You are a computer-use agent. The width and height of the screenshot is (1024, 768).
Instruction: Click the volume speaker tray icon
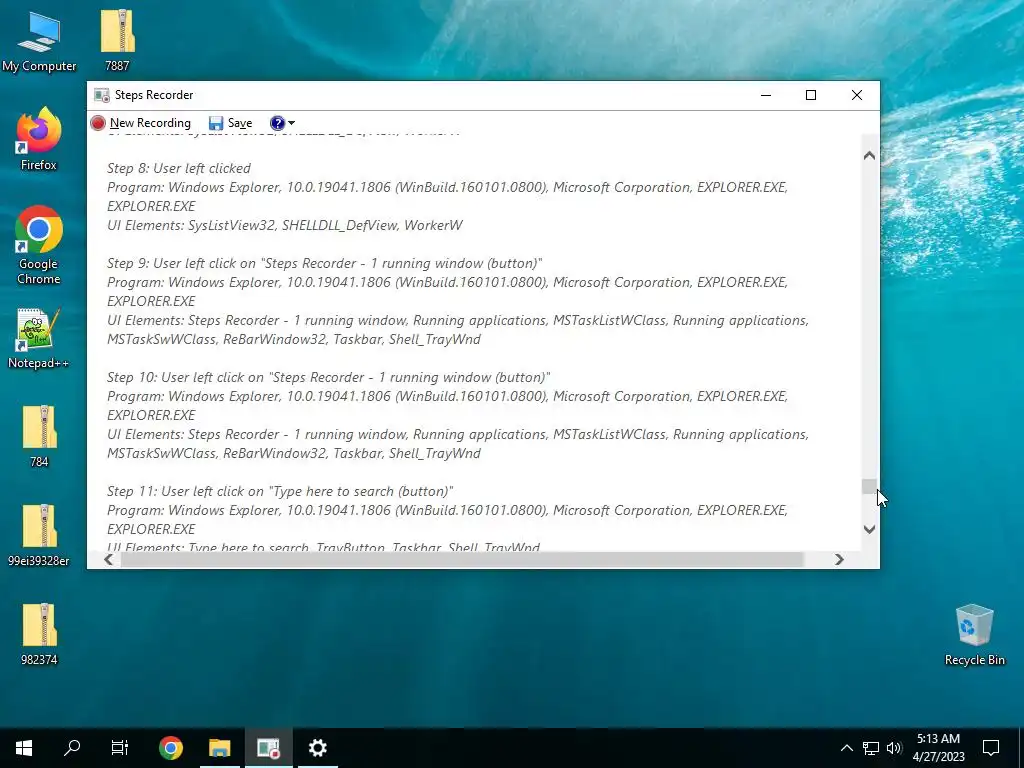[894, 748]
